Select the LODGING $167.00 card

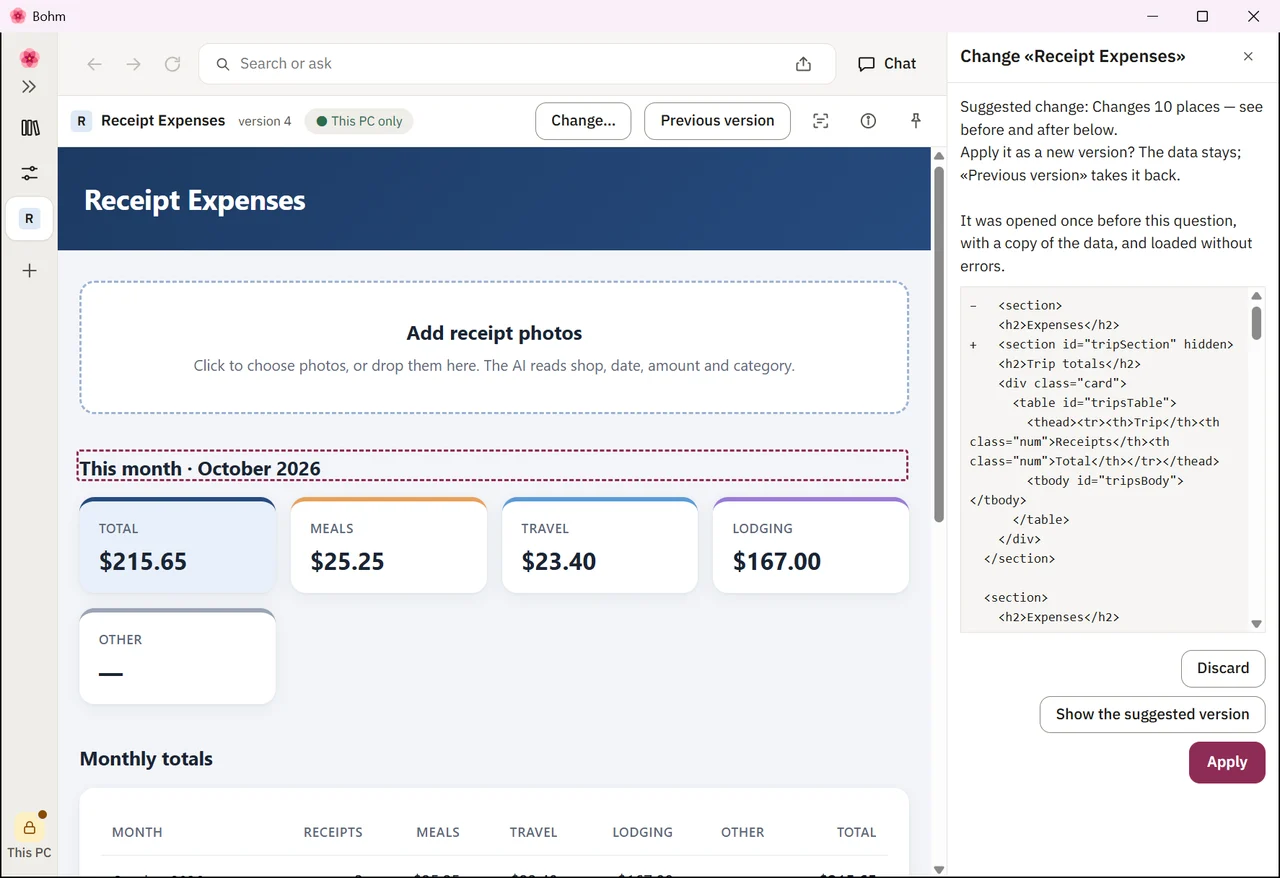(x=811, y=545)
